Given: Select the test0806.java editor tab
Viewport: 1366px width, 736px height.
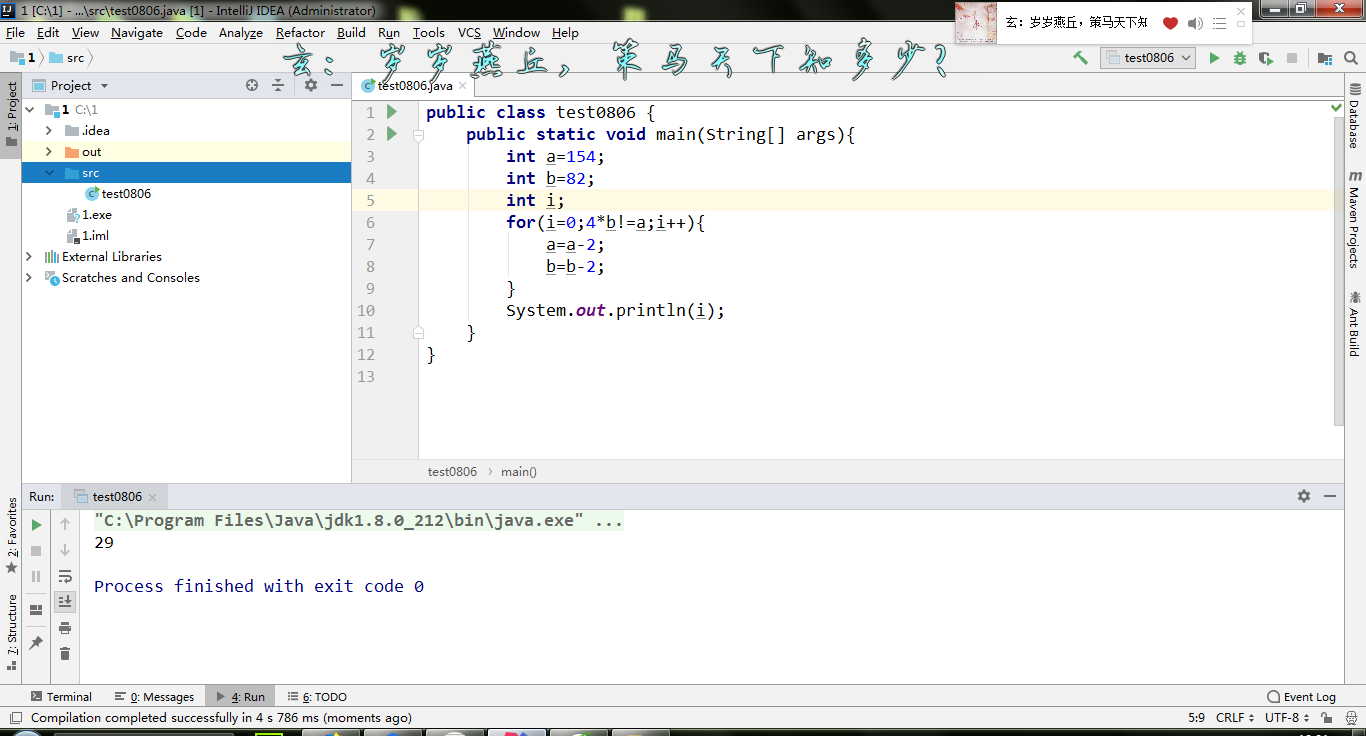Looking at the screenshot, I should [x=414, y=86].
